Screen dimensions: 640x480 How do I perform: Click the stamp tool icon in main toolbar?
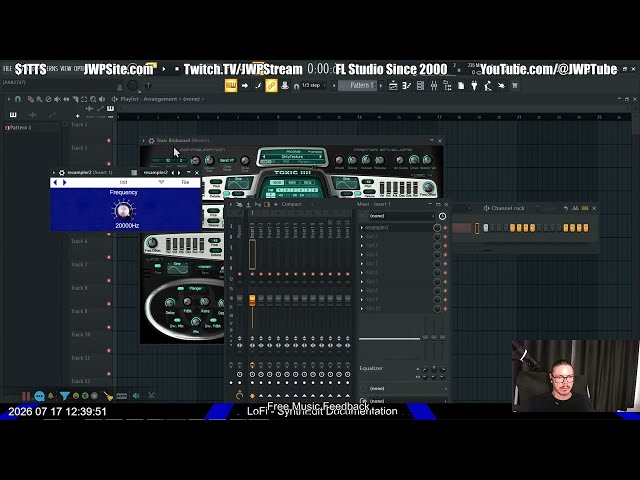tap(285, 86)
